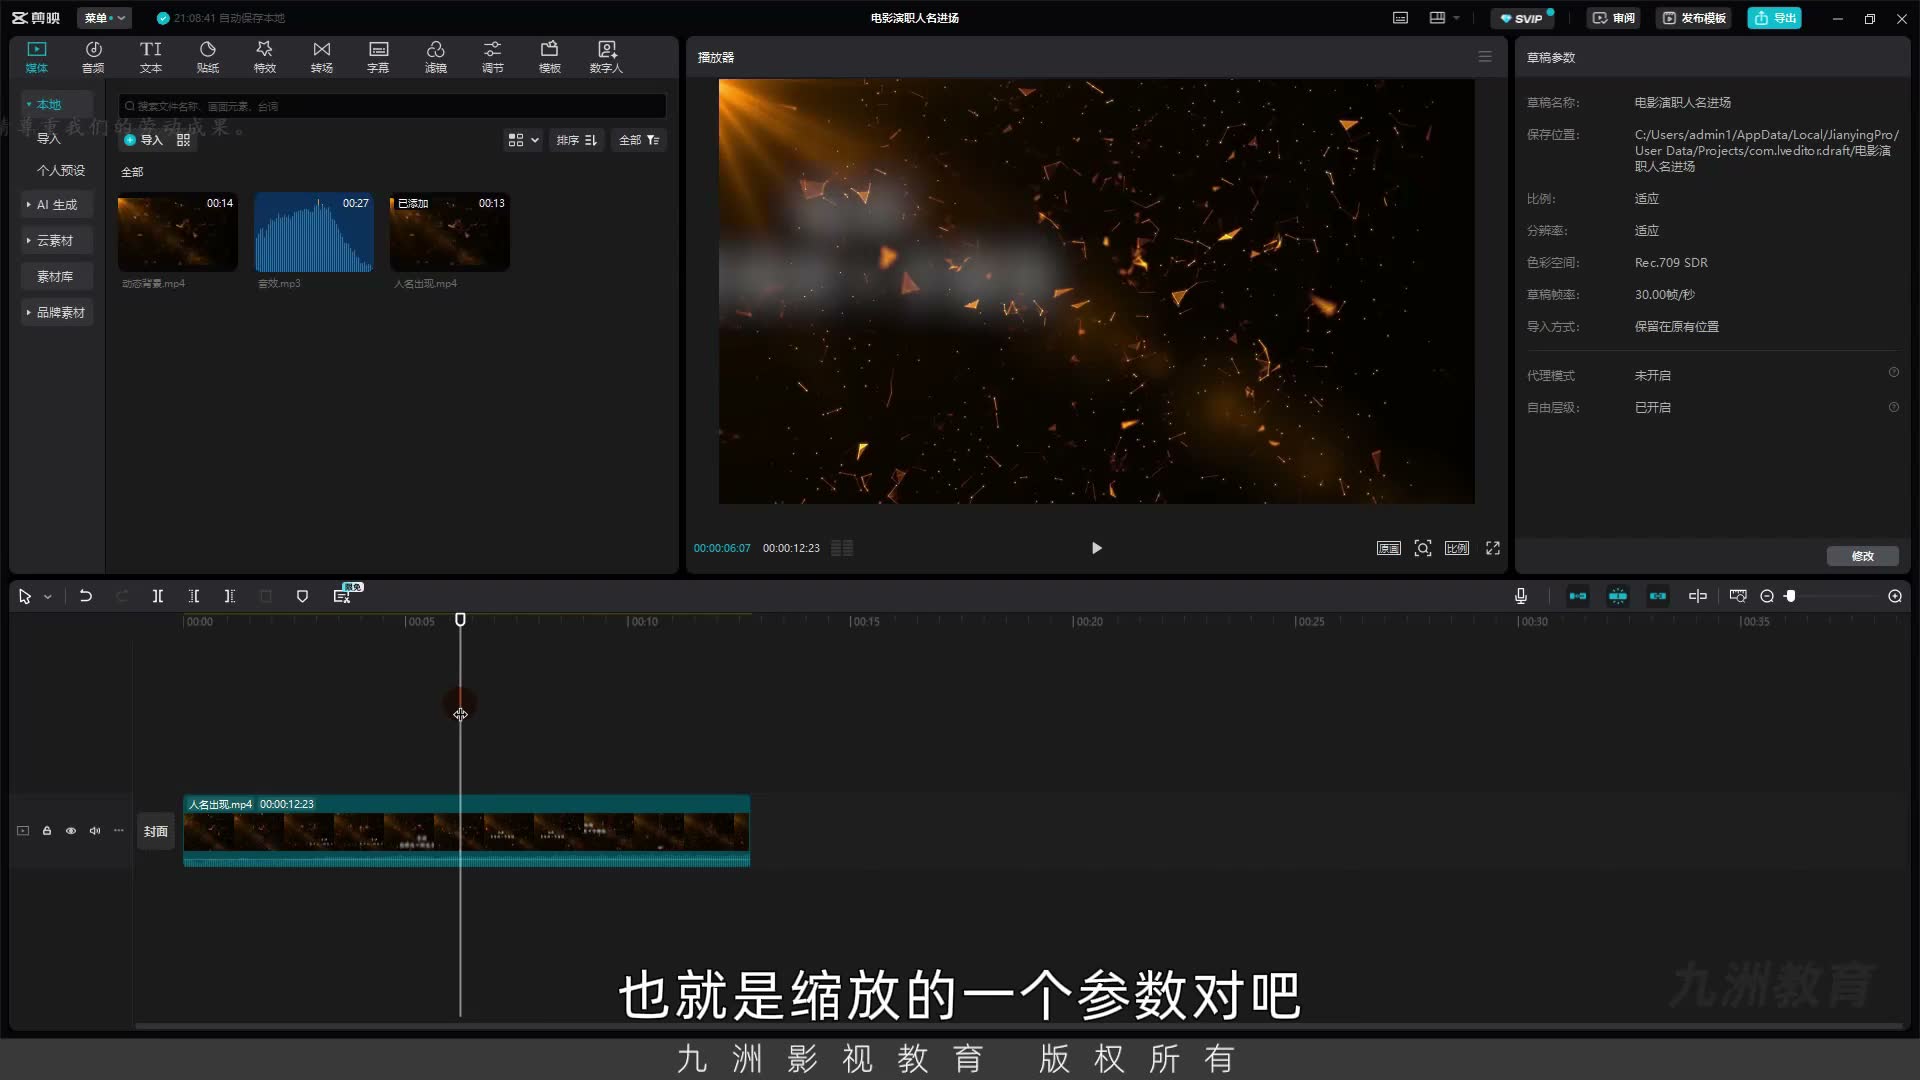Expand the 品牌素材 brand materials section
The width and height of the screenshot is (1920, 1080).
[x=57, y=312]
